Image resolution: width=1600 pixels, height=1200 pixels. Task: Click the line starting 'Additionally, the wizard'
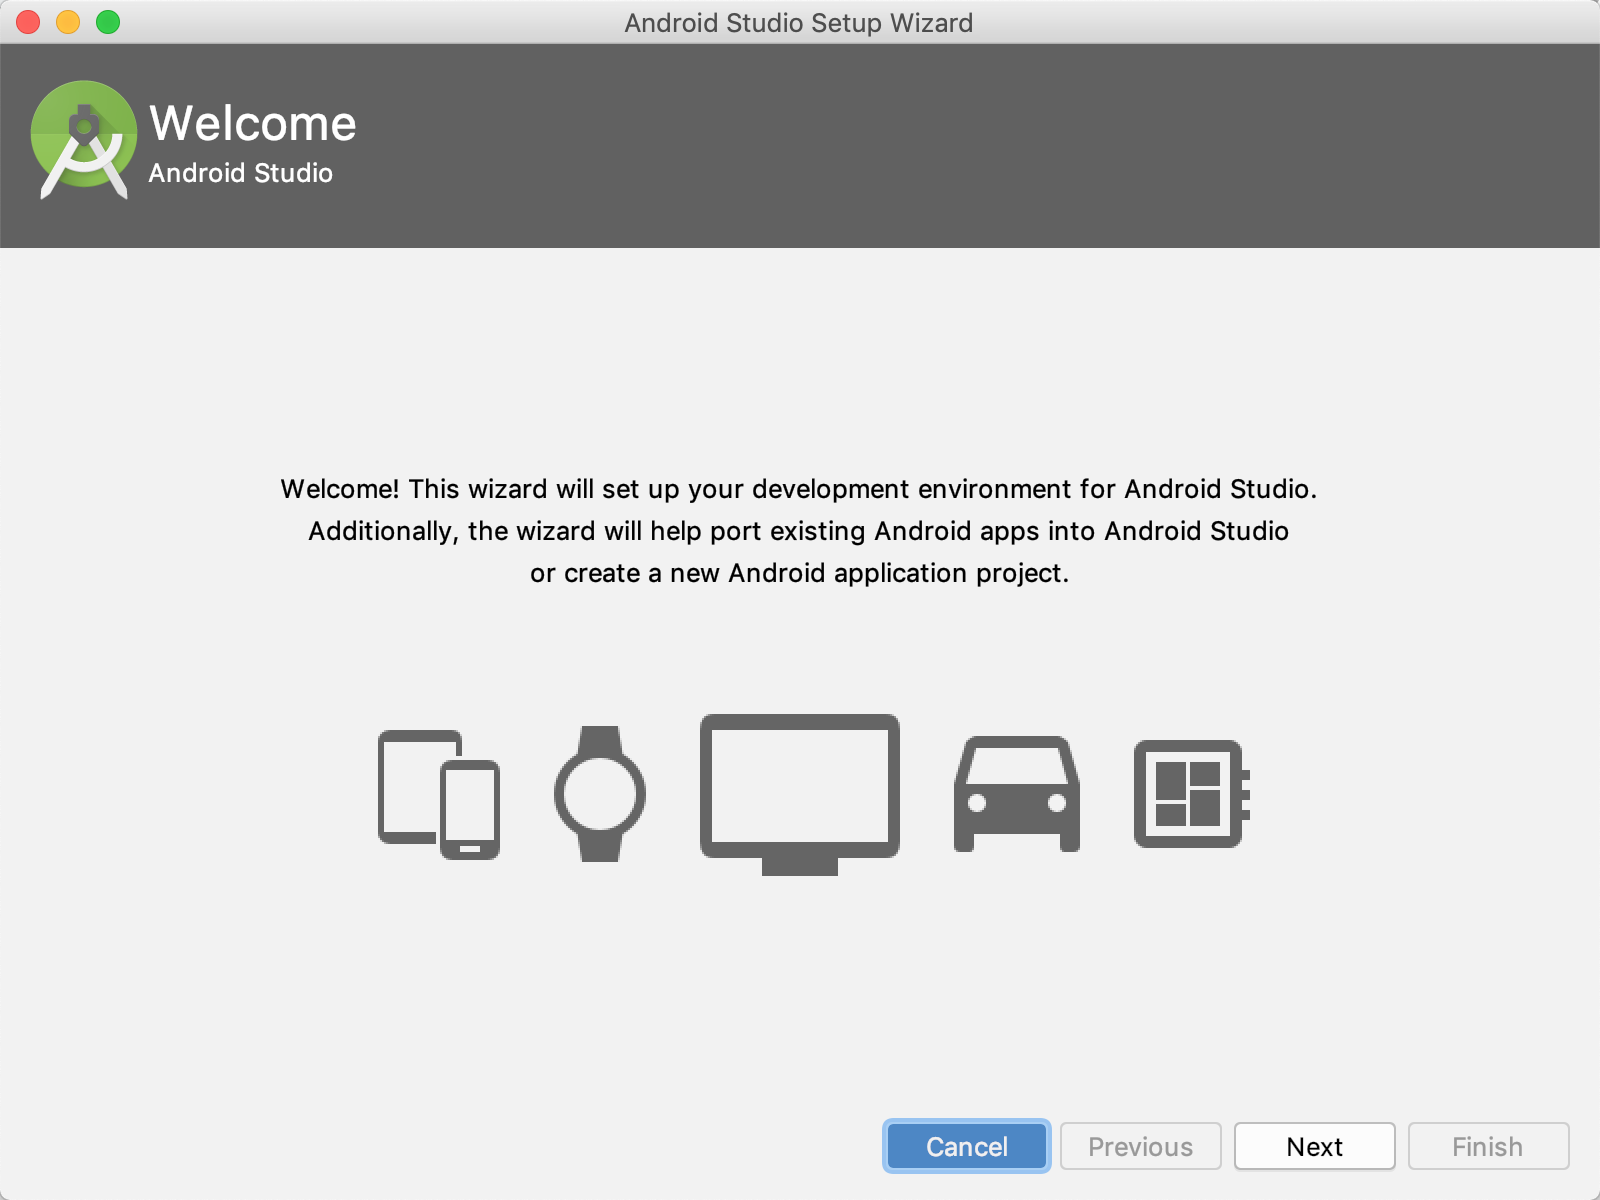tap(799, 531)
